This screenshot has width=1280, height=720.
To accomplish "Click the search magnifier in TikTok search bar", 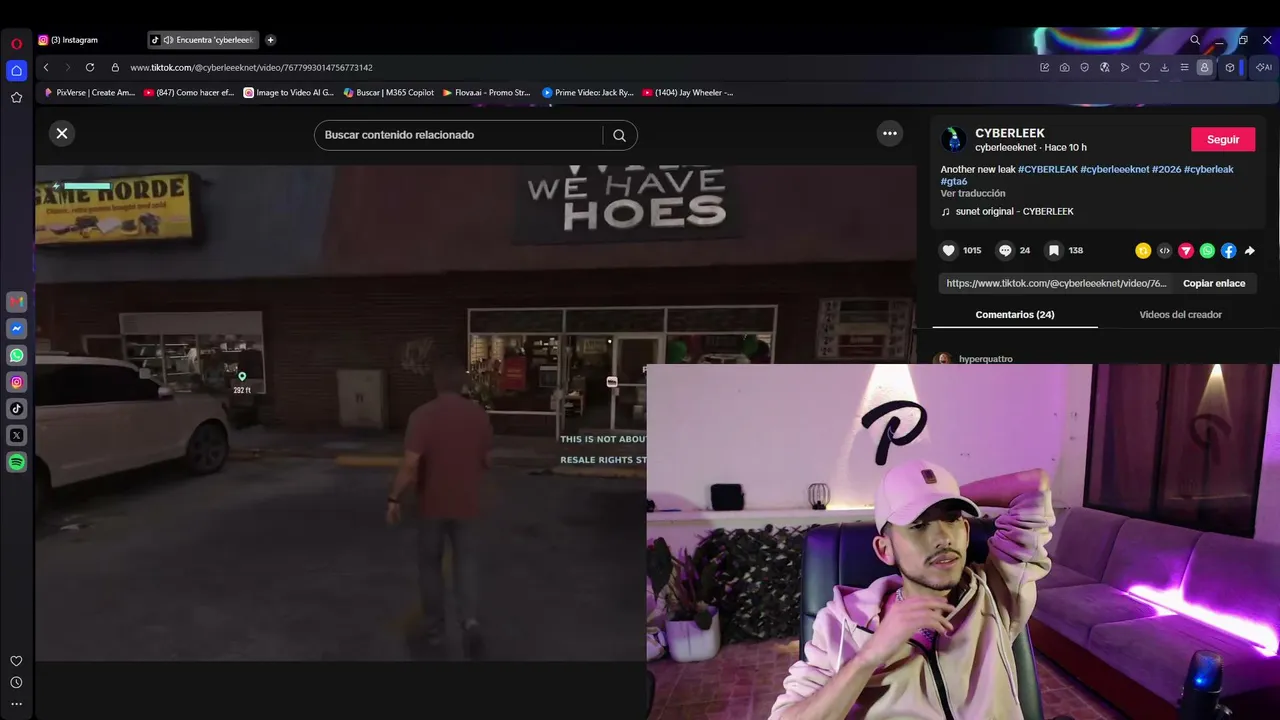I will click(x=619, y=135).
